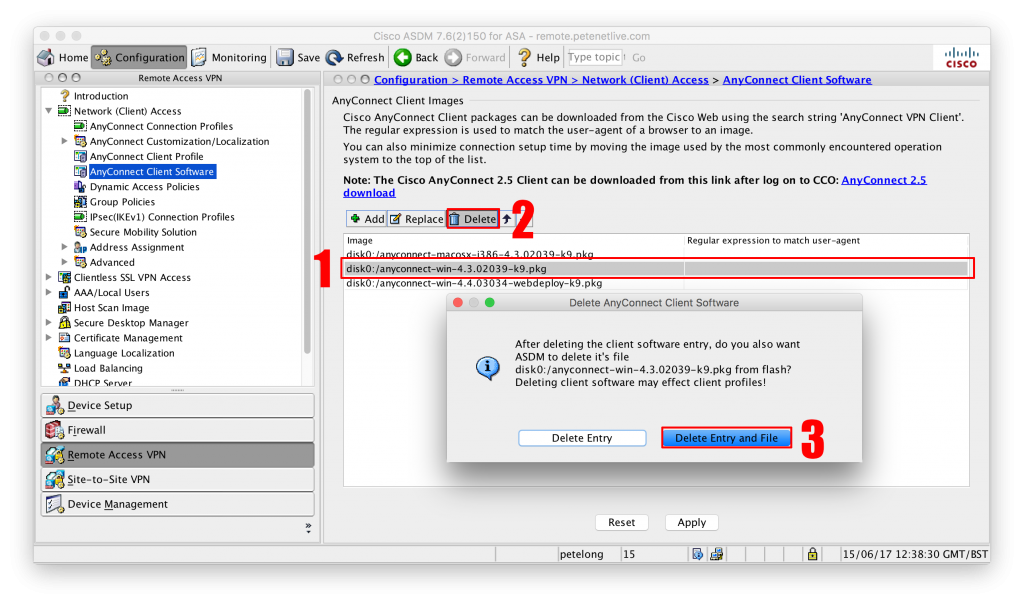
Task: Click the green Back arrow icon
Action: coord(403,57)
